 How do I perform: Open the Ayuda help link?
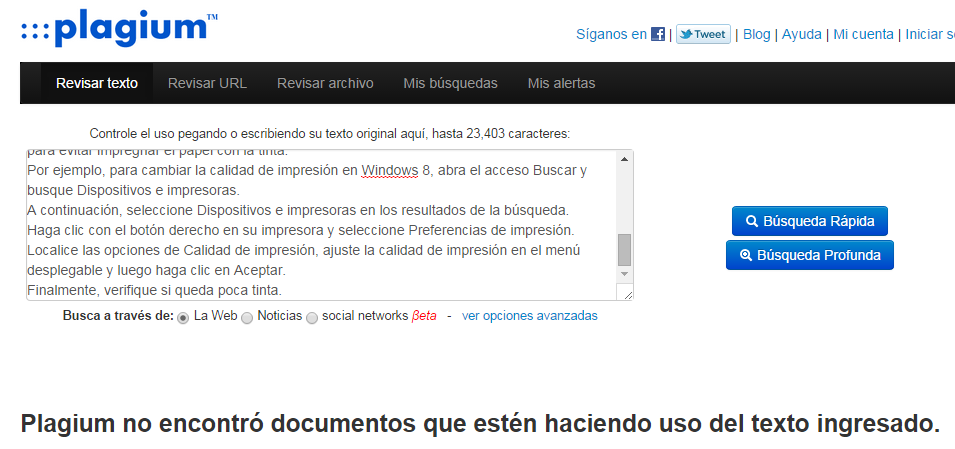802,34
